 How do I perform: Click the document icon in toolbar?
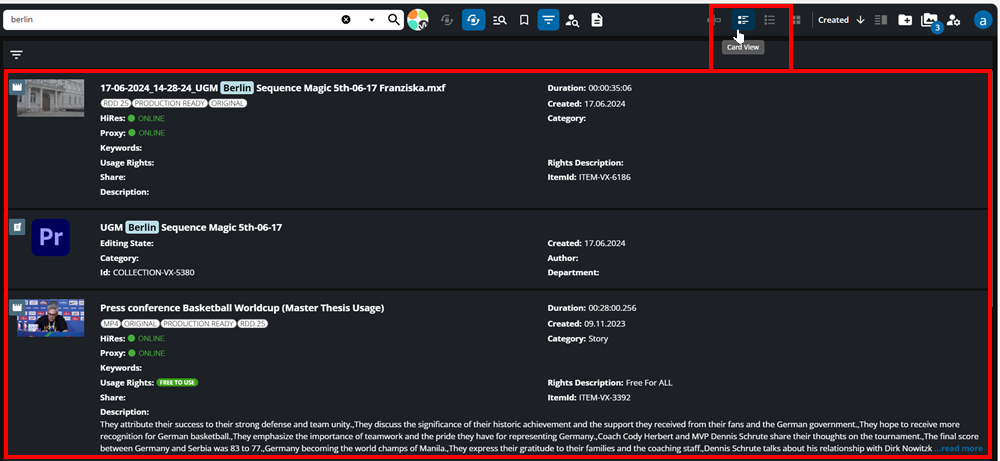597,20
